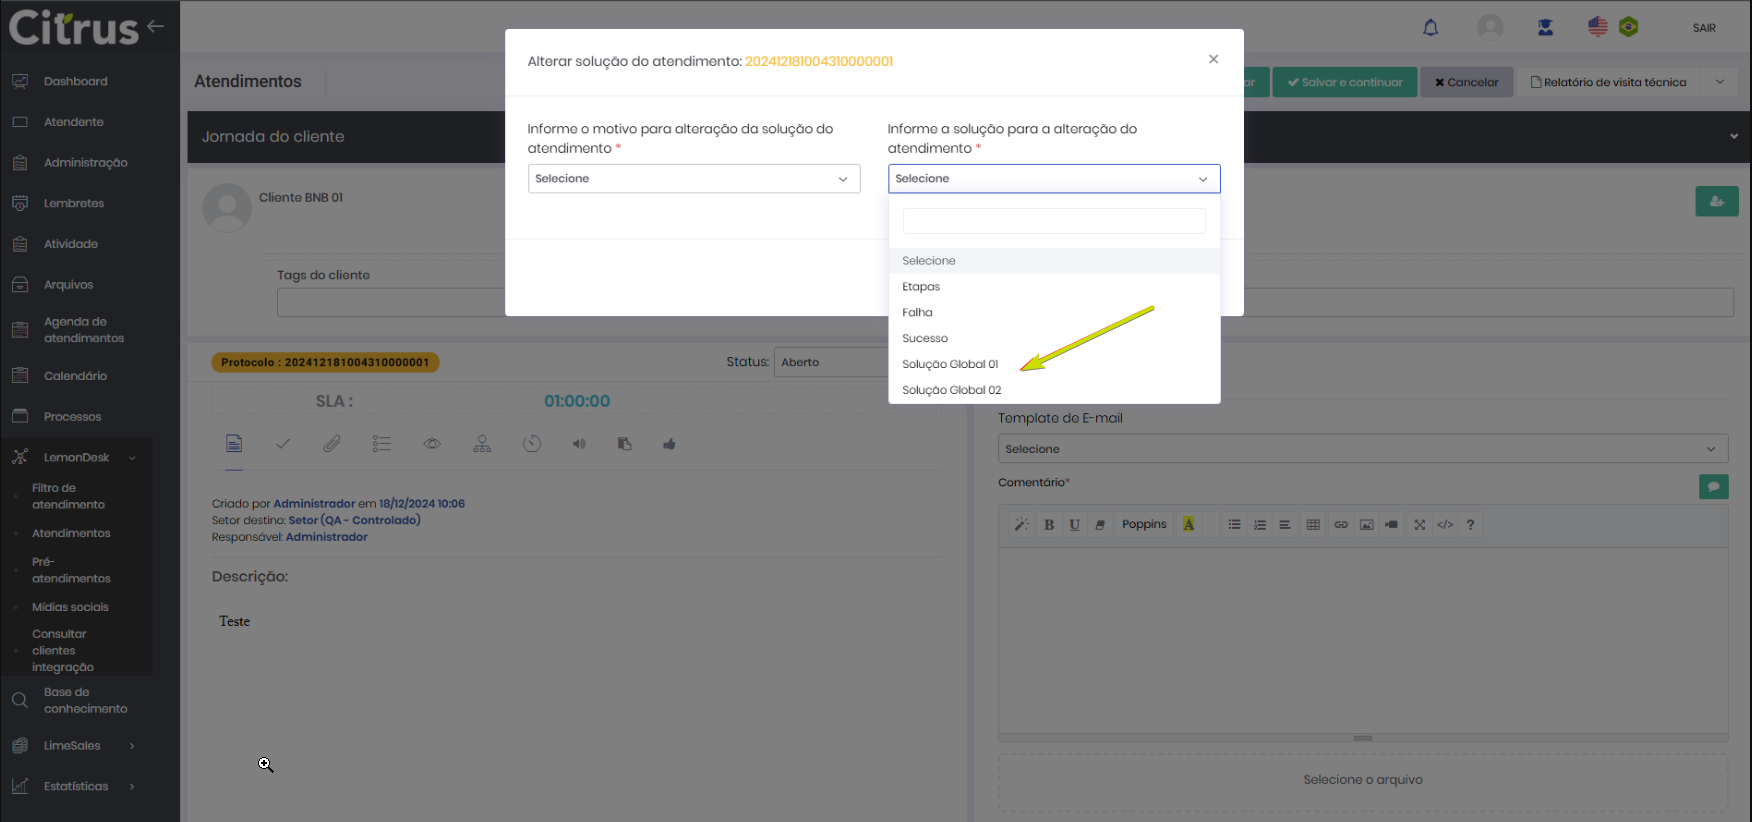Click the attachment paperclip icon

click(332, 444)
